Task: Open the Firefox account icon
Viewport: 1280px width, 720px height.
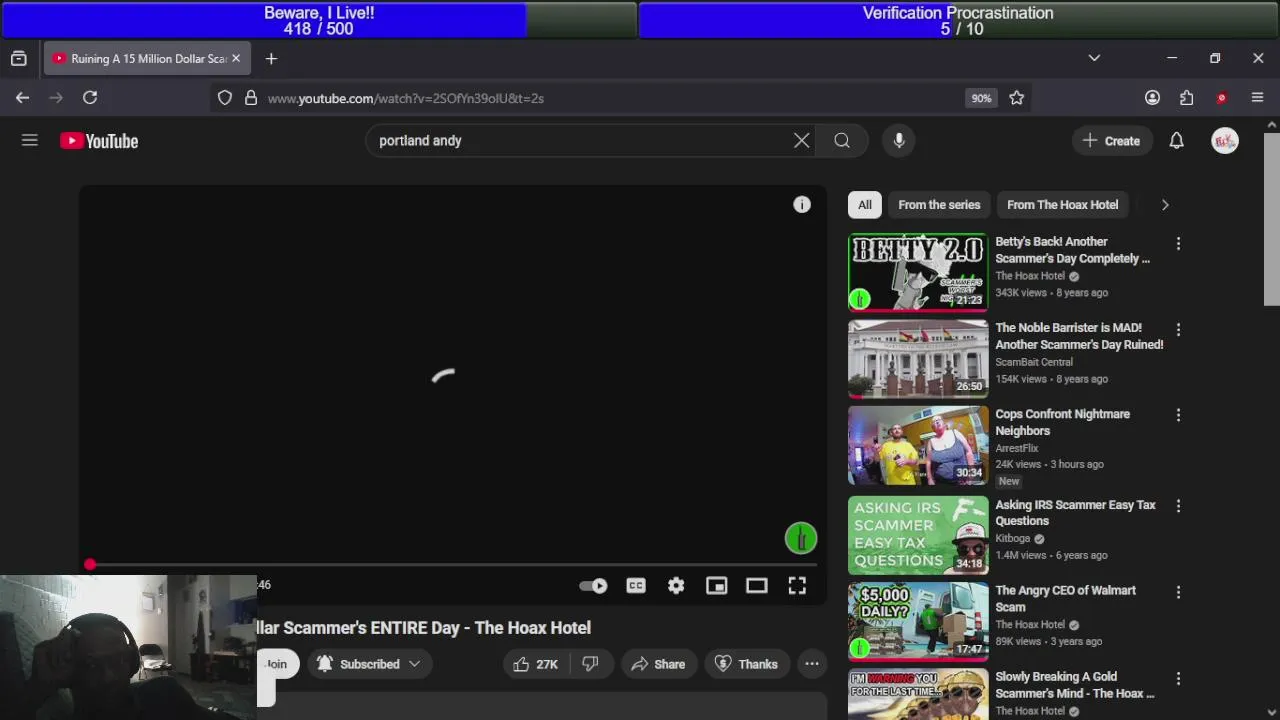Action: pyautogui.click(x=1152, y=98)
